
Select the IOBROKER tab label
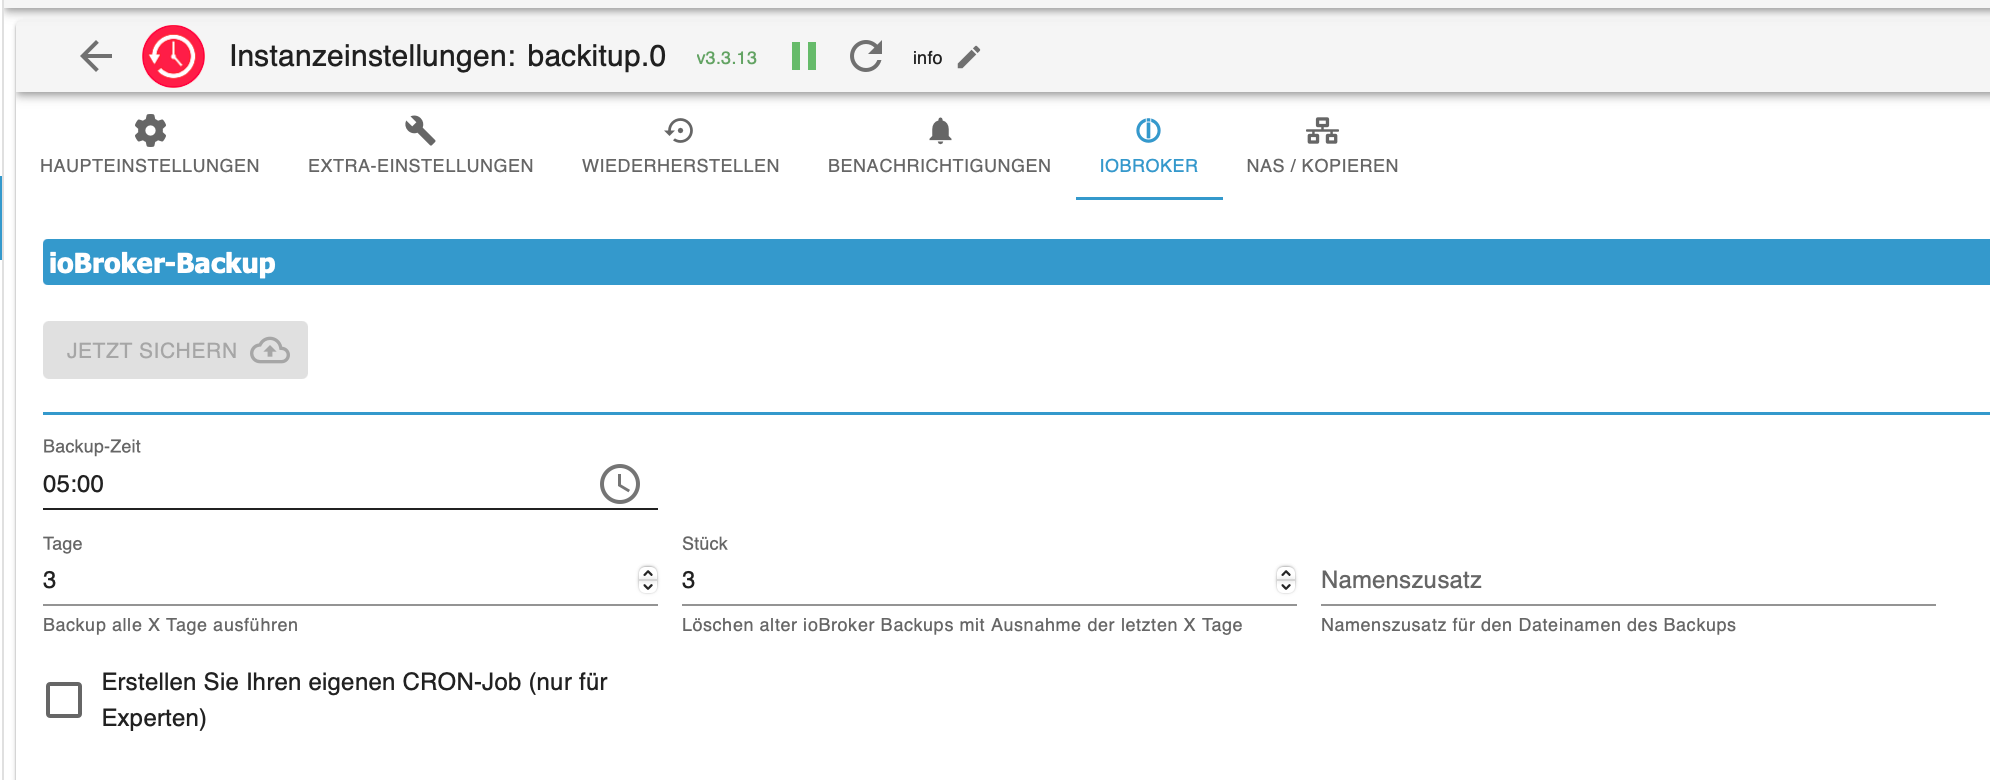click(1149, 166)
